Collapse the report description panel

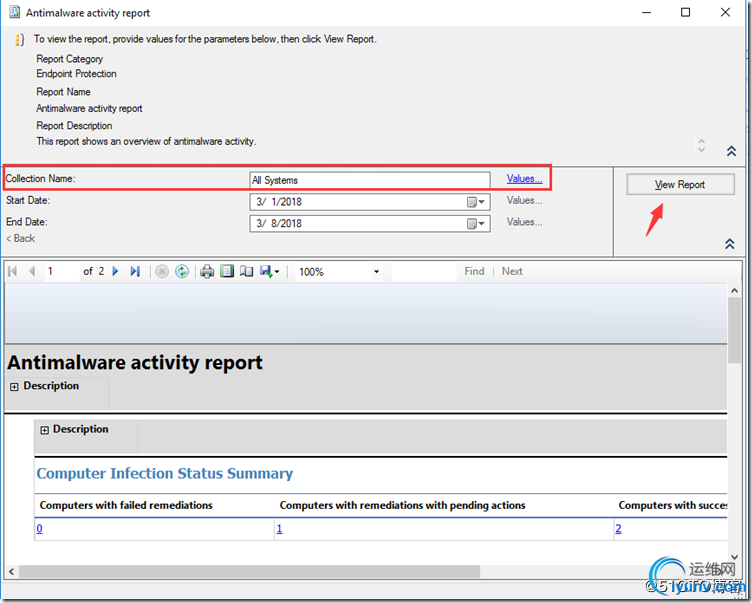pos(731,151)
